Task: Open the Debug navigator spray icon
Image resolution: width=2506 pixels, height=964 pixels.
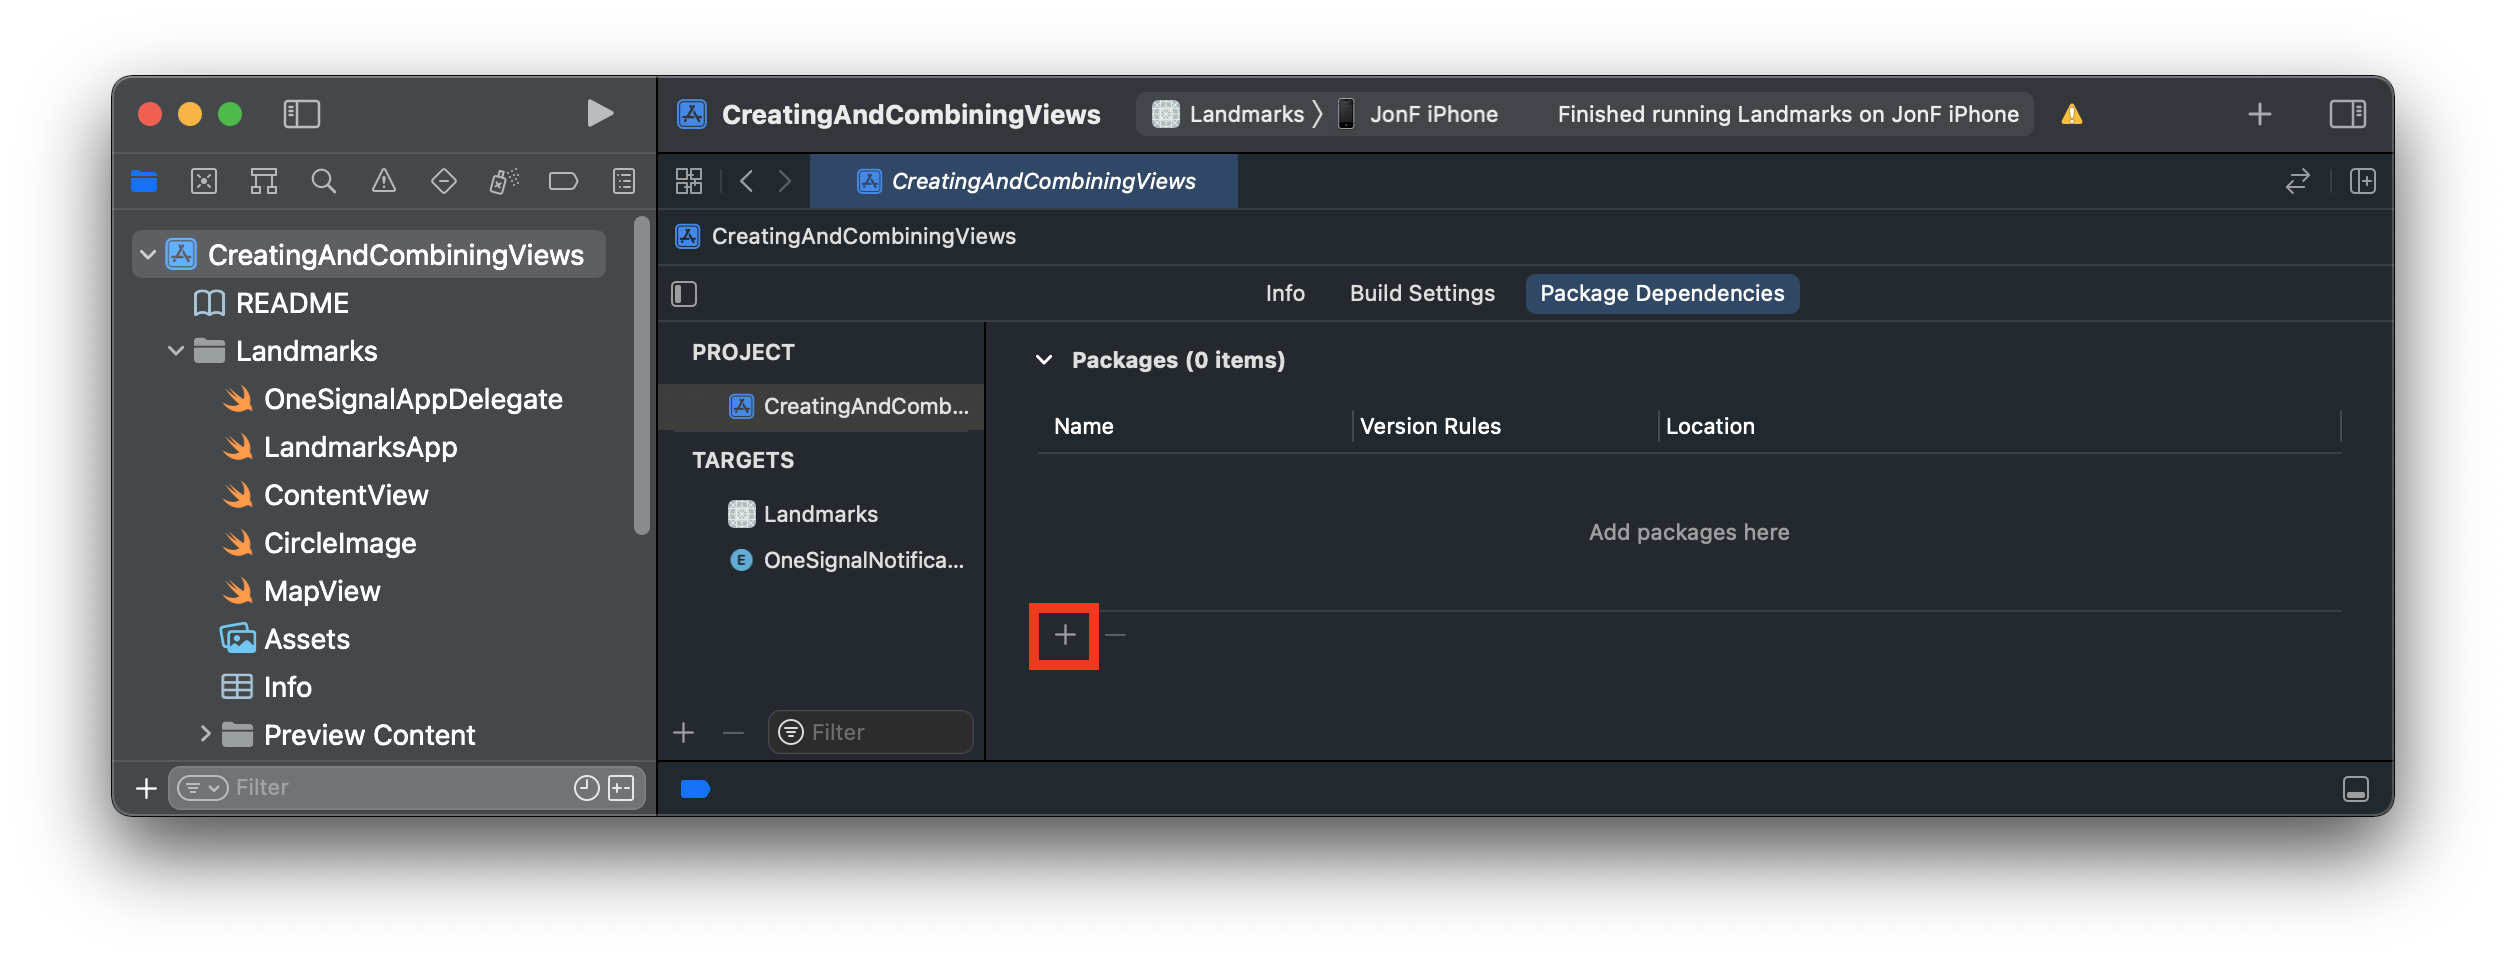Action: click(x=504, y=181)
